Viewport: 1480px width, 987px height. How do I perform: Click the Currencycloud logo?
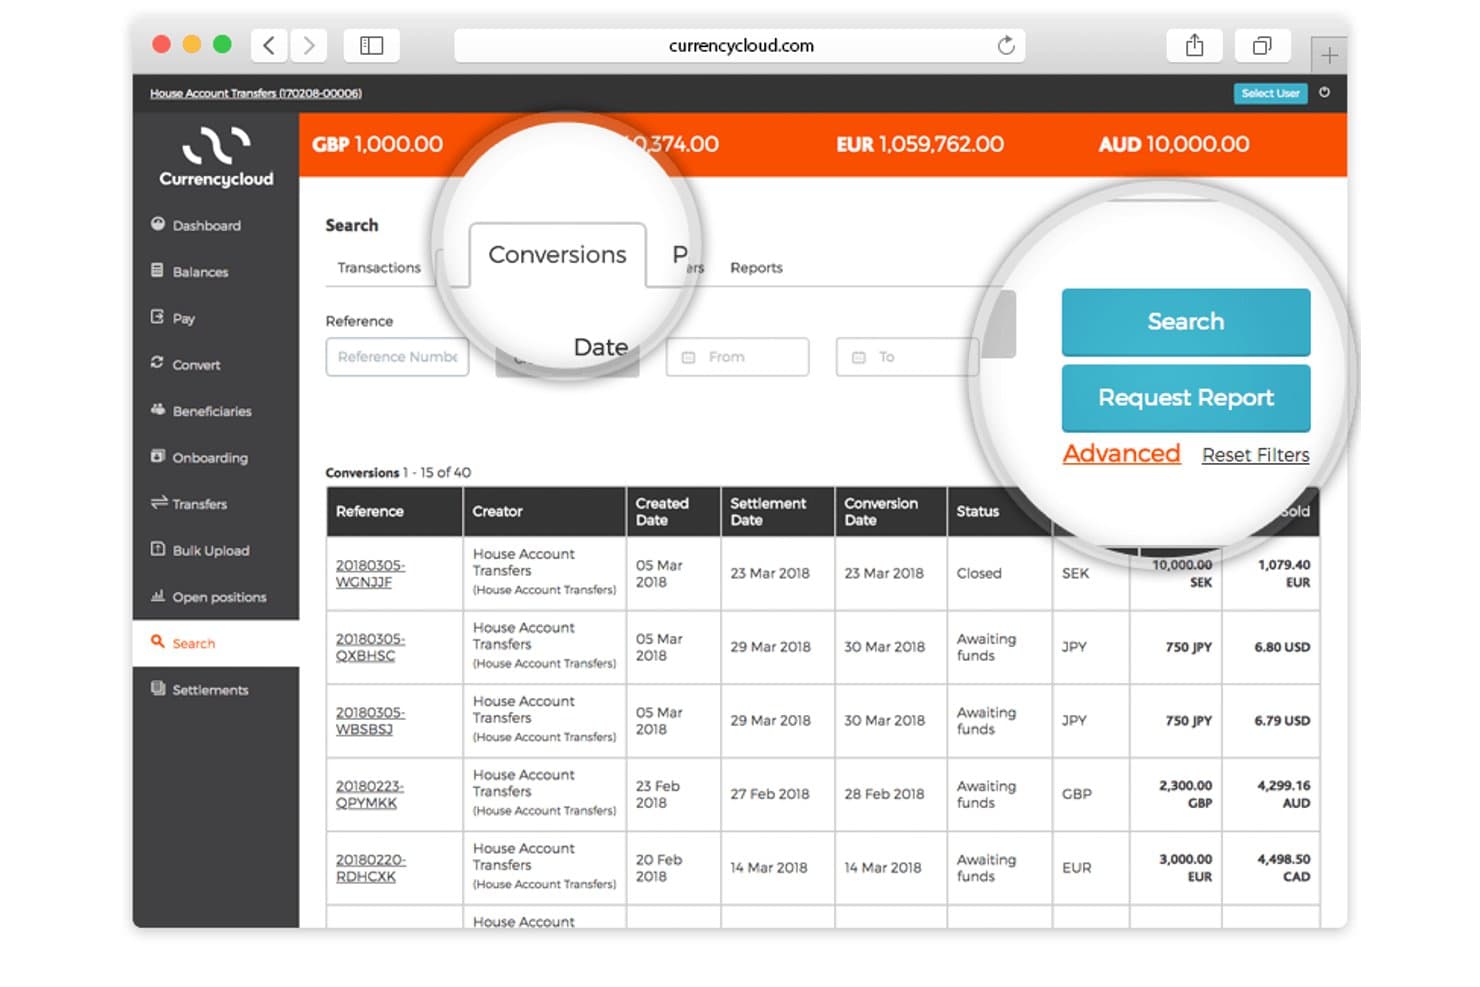[216, 157]
